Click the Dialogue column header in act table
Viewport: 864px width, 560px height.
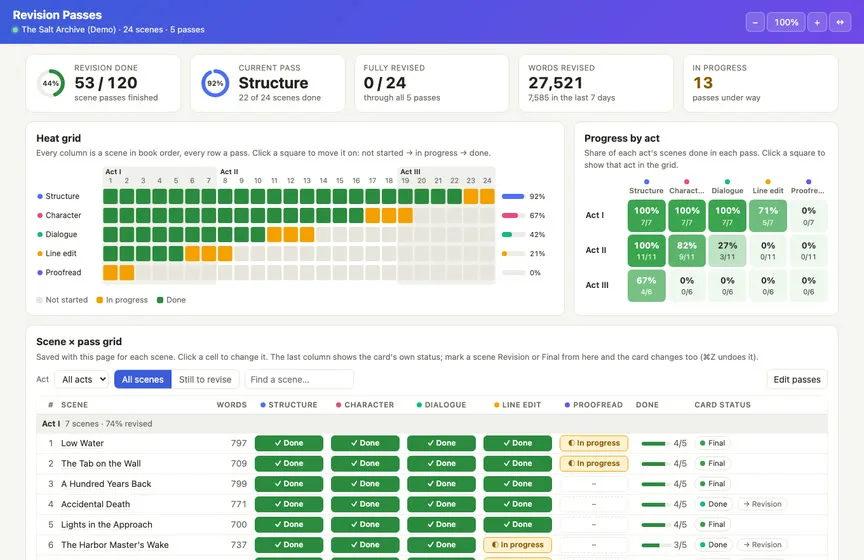[x=727, y=186]
